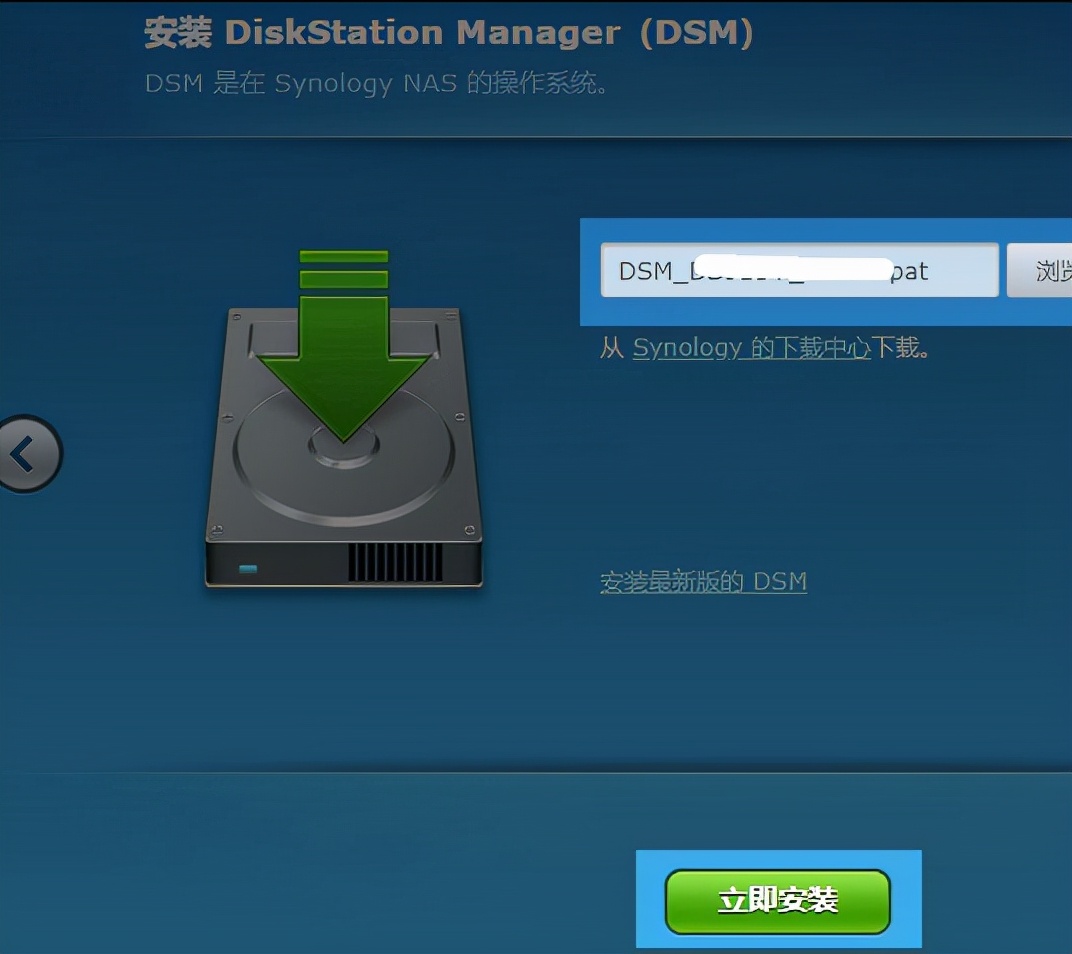Click the 浏览 browse button
The width and height of the screenshot is (1072, 954).
tap(1040, 270)
